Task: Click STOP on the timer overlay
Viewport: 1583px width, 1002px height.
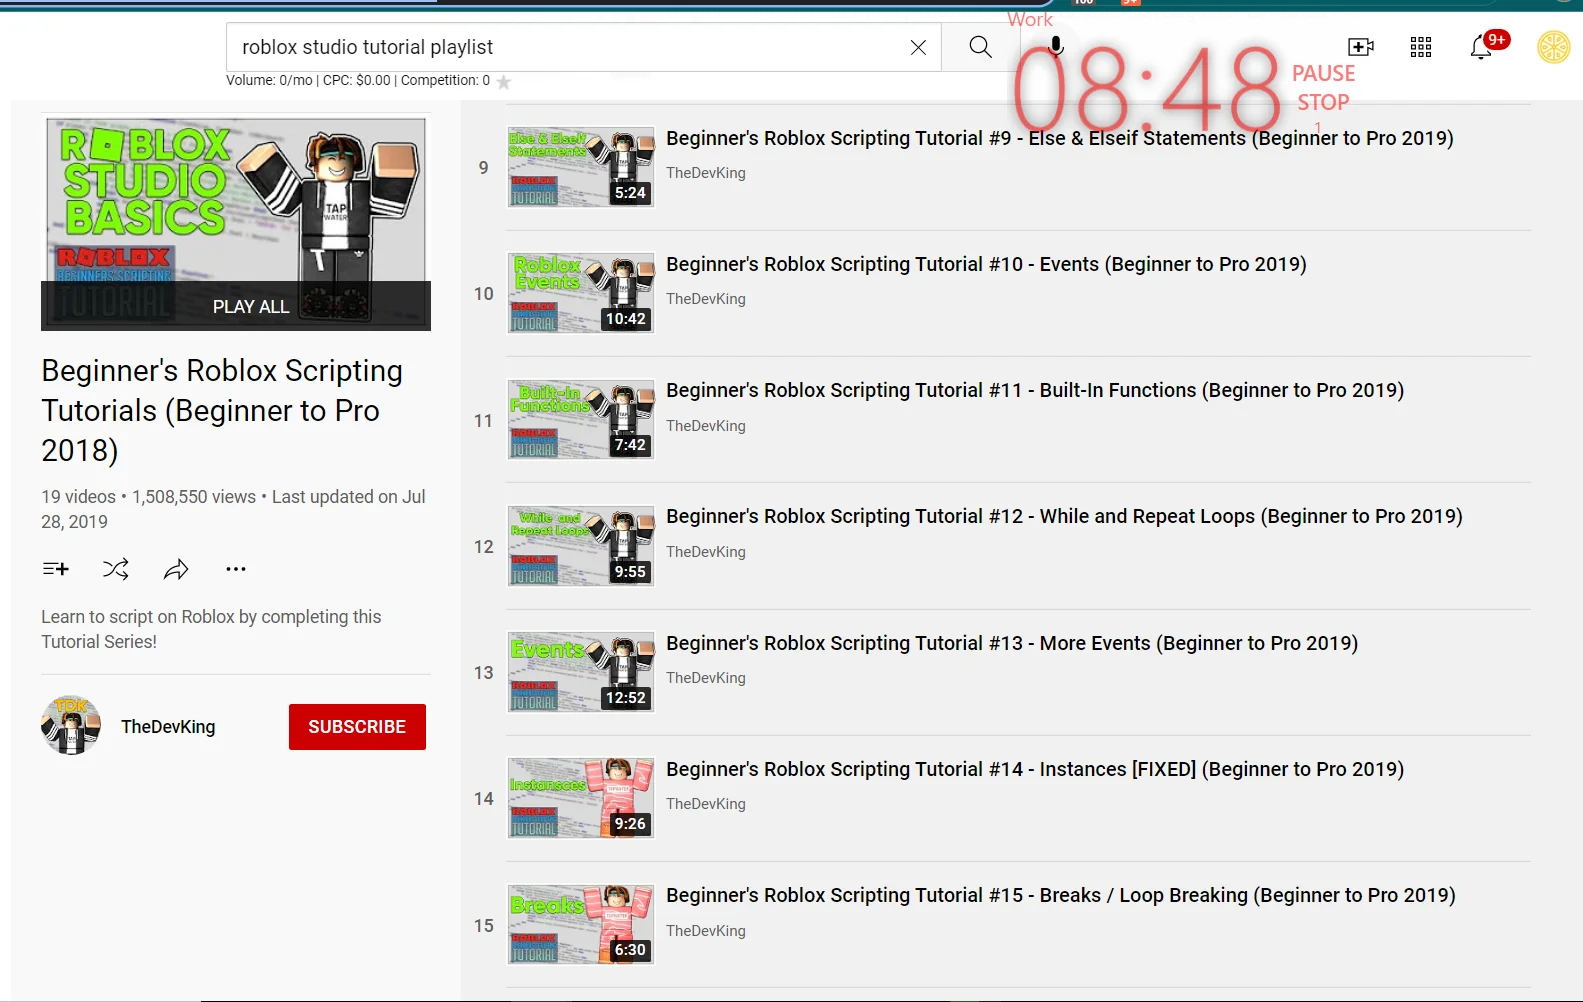Action: [x=1323, y=102]
